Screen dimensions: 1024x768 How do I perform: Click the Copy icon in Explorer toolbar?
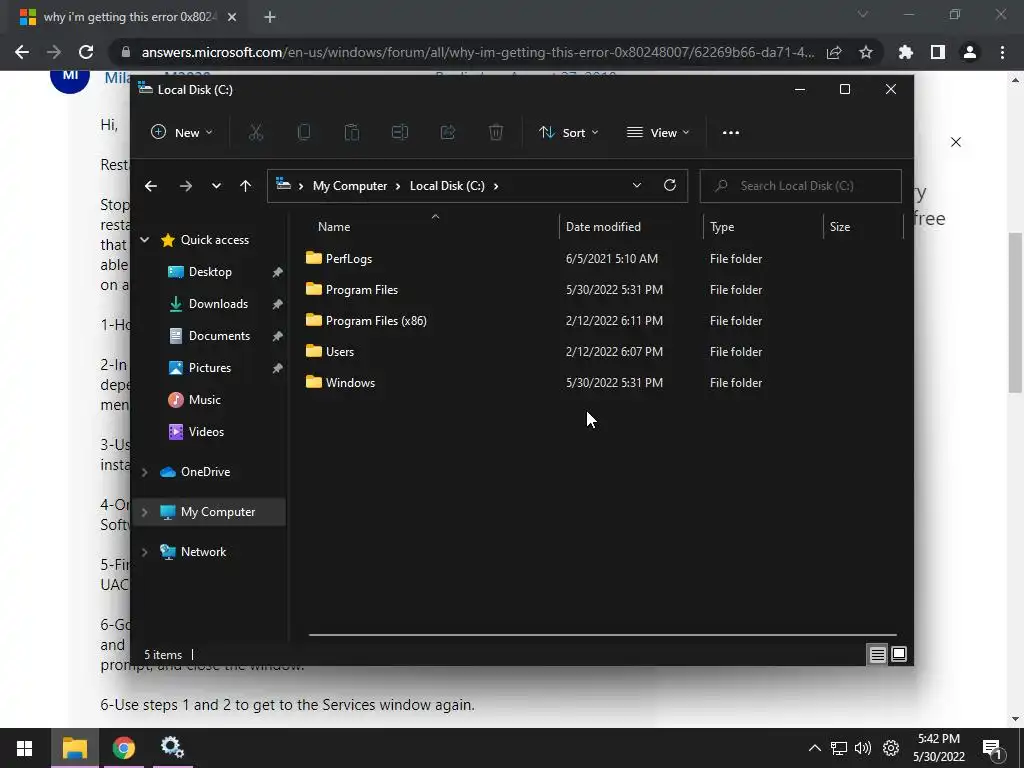pos(304,133)
